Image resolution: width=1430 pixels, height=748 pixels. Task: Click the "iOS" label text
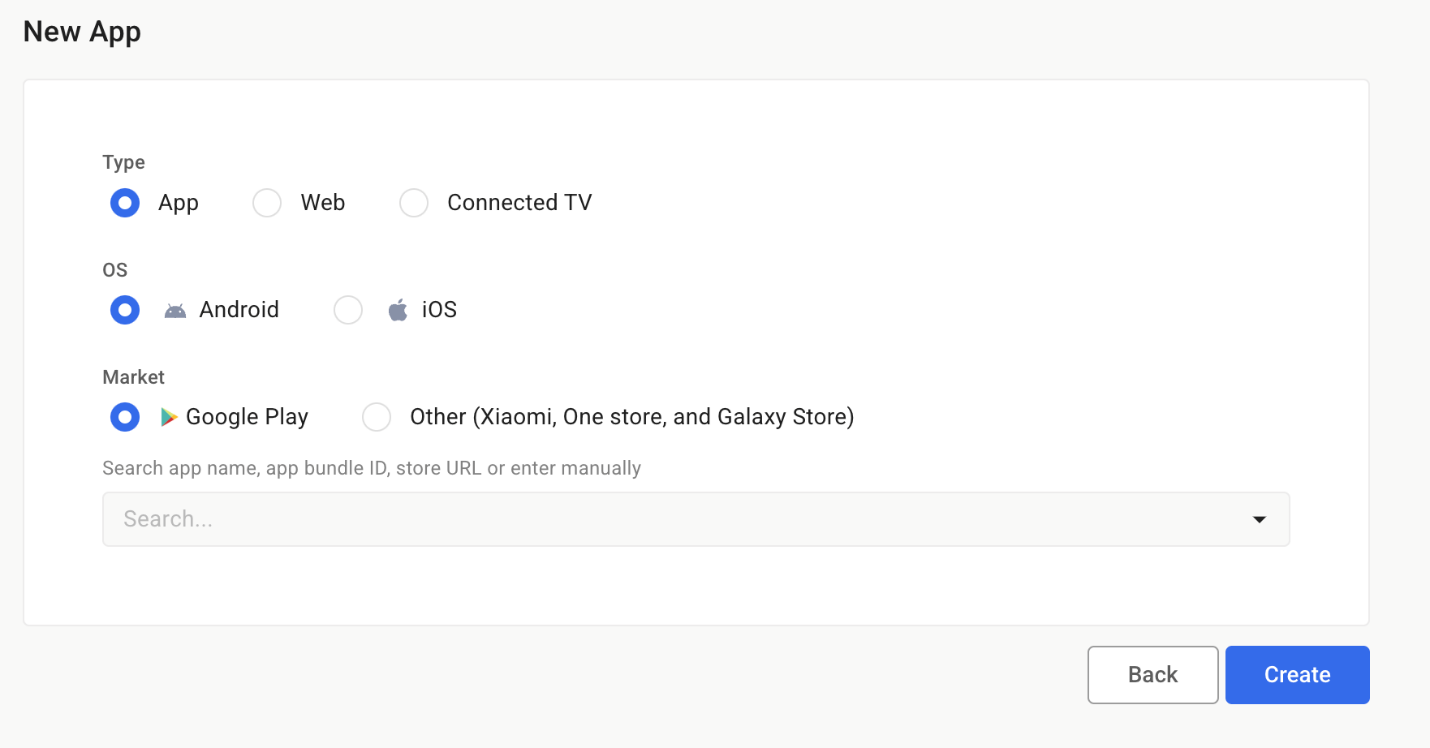[x=439, y=310]
